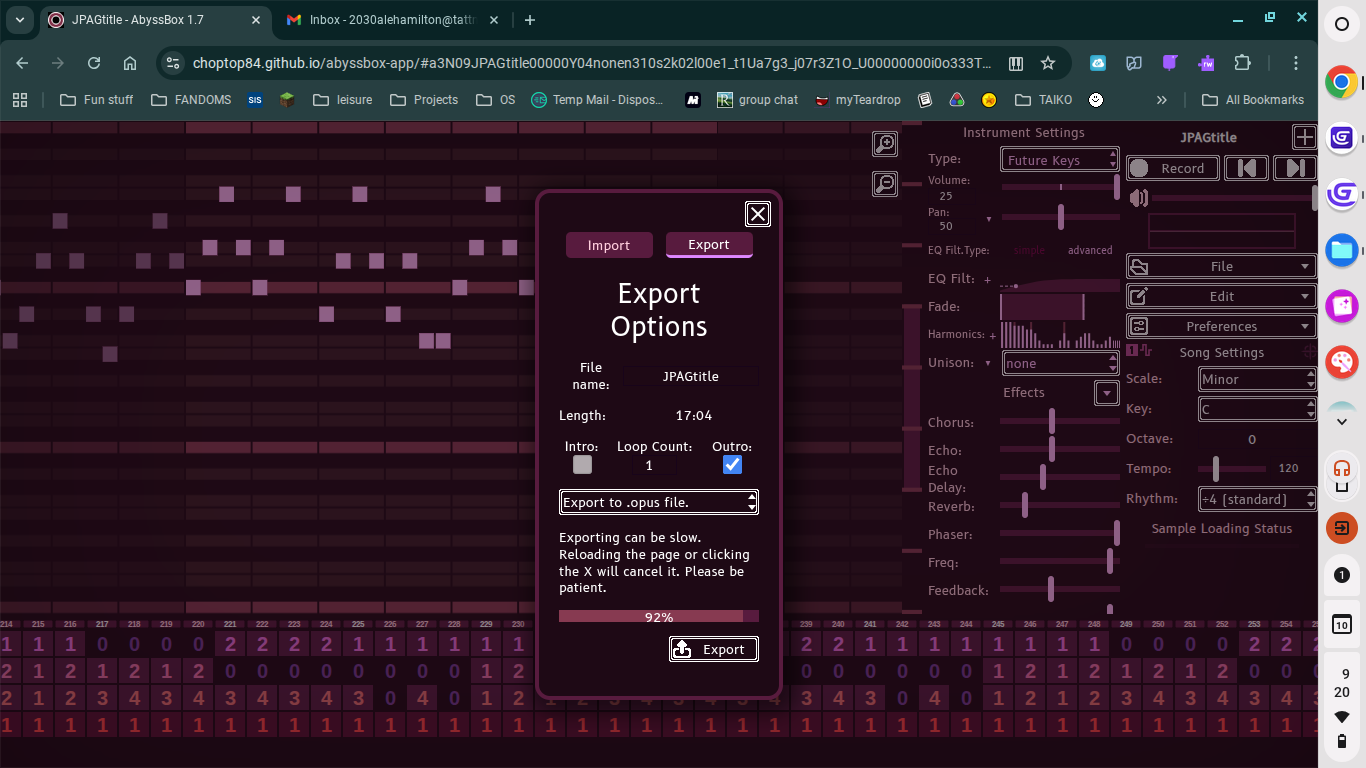
Task: Open the Key dropdown
Action: coord(1257,409)
